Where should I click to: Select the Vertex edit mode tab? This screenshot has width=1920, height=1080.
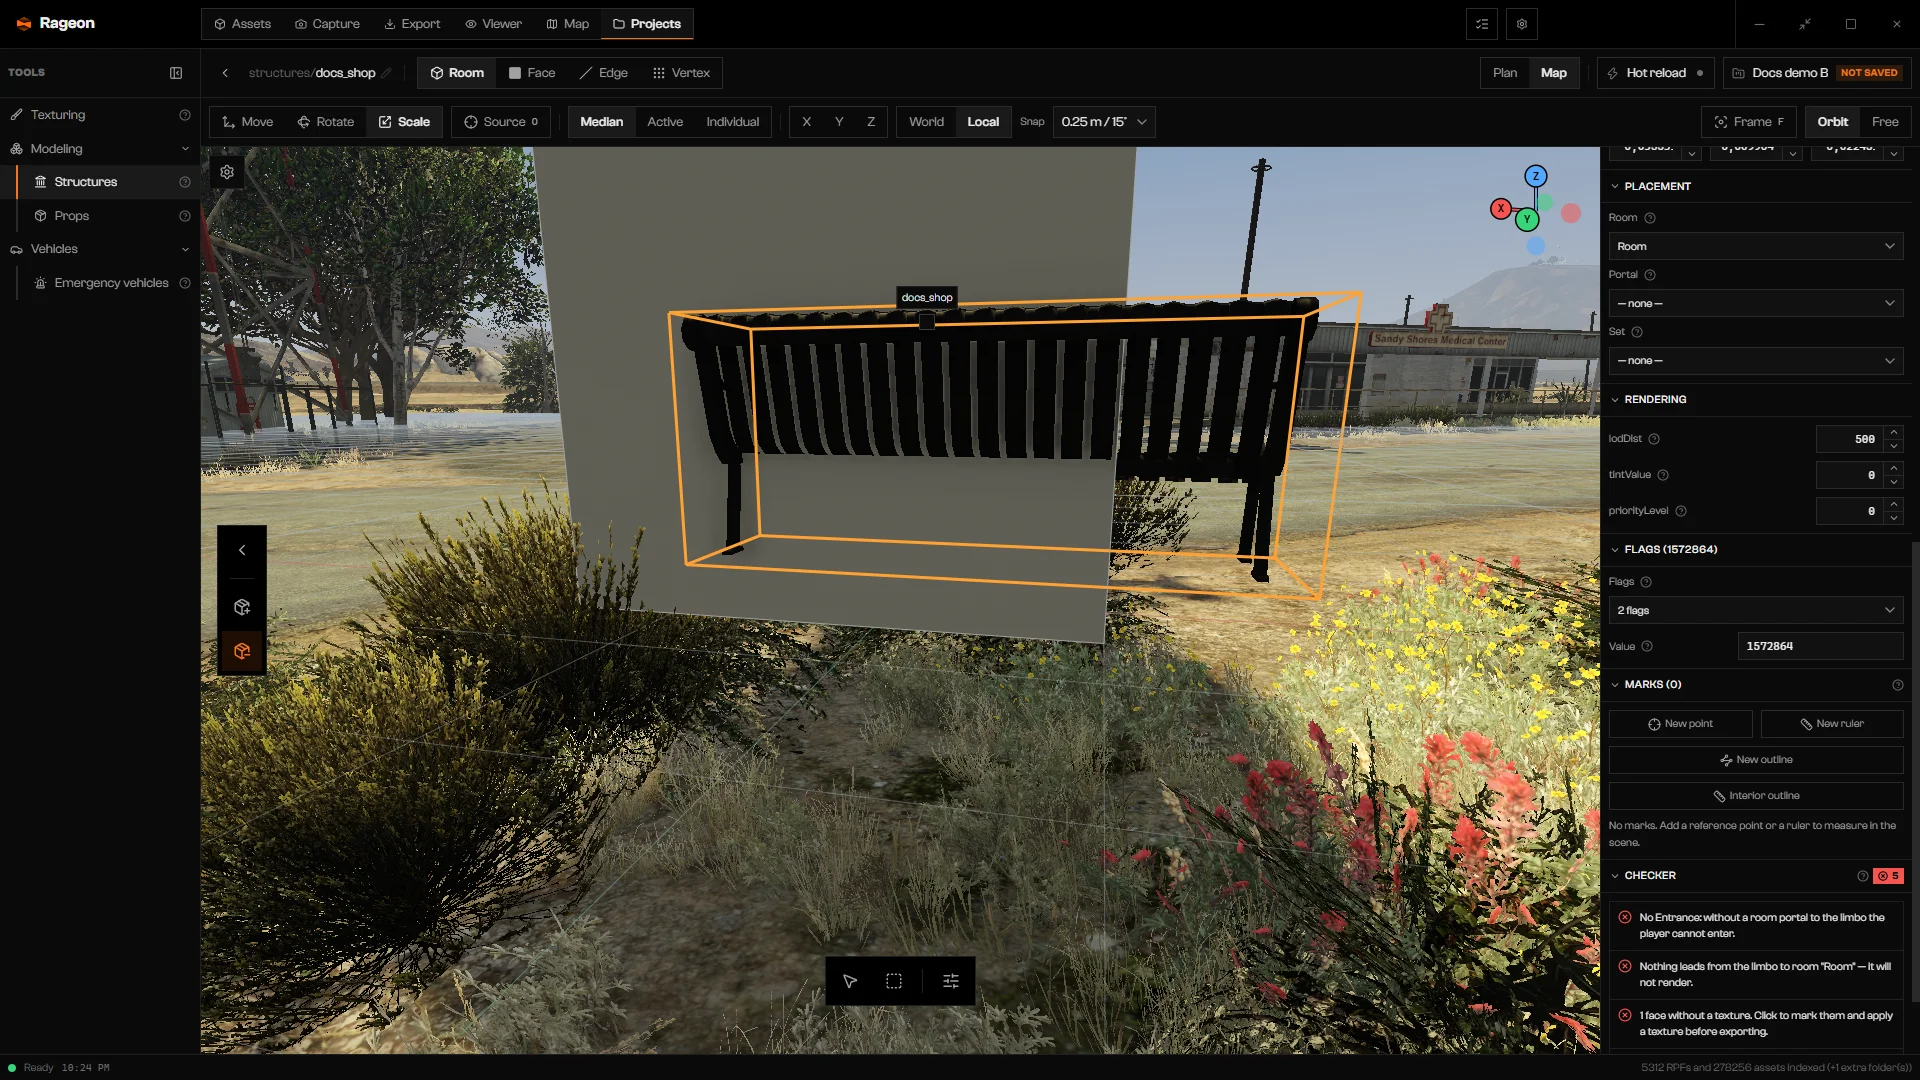(x=681, y=73)
